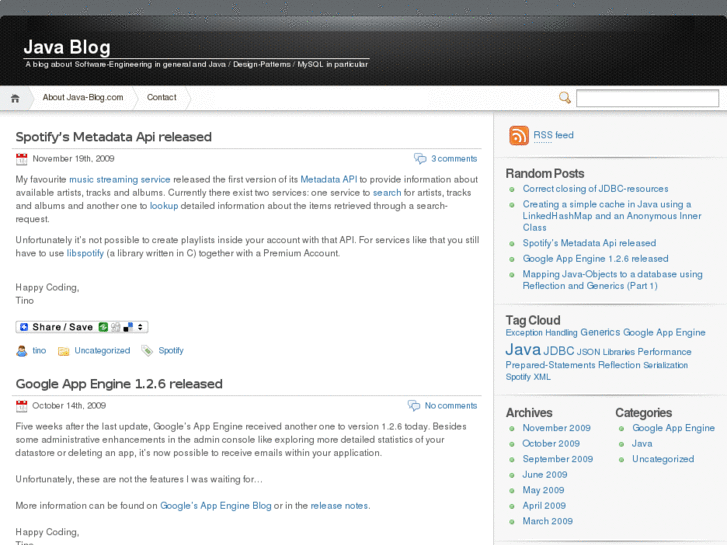Open May 2009 archive
The image size is (727, 545).
[x=543, y=490]
